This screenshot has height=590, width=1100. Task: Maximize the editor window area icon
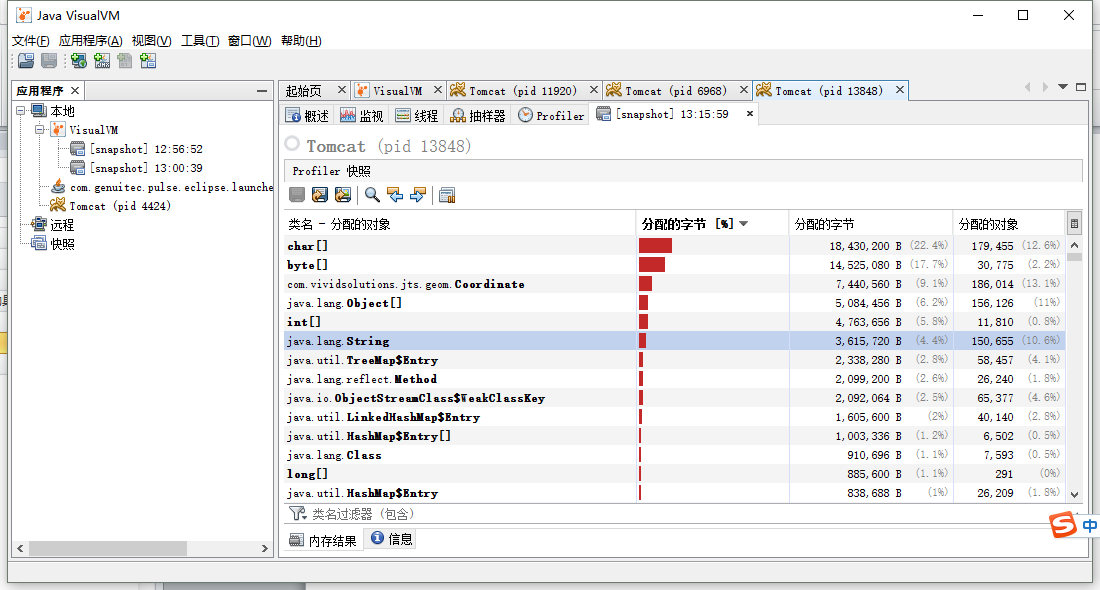coord(1081,87)
